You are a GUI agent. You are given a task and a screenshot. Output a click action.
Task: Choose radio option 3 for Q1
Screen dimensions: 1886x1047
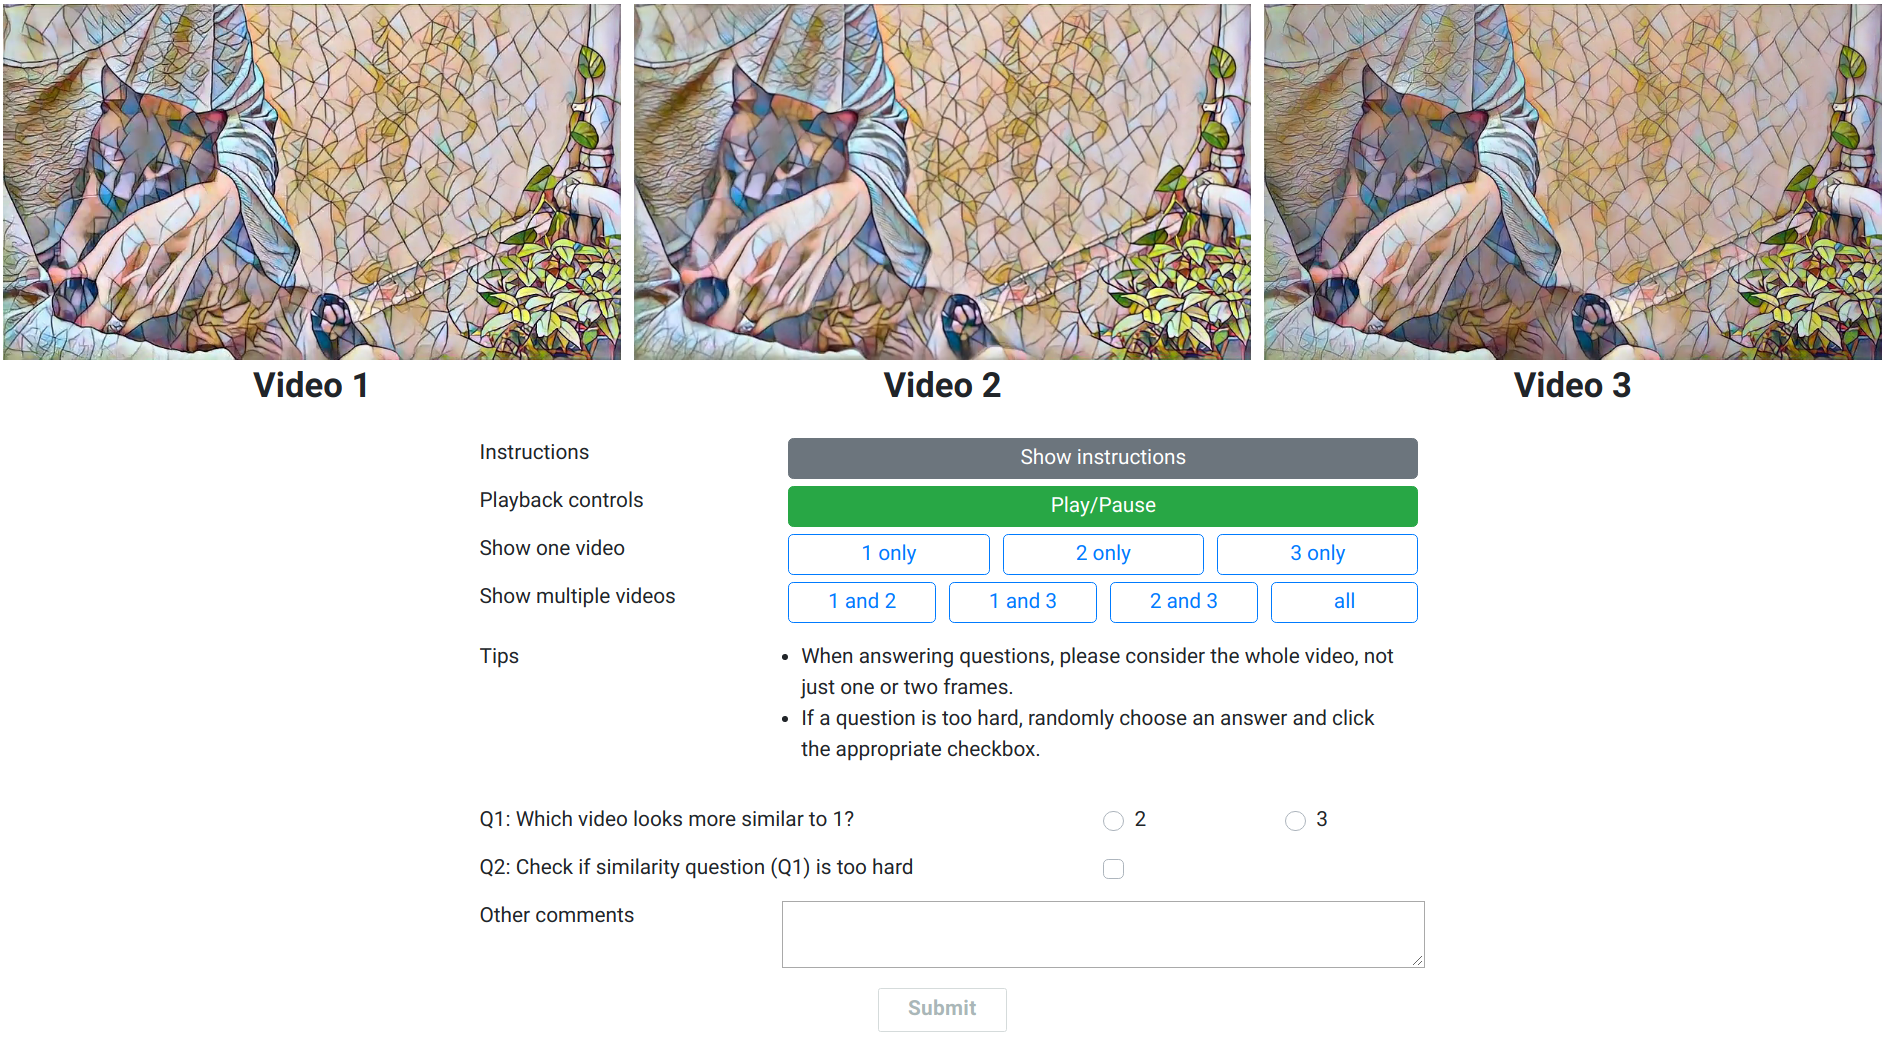tap(1295, 821)
